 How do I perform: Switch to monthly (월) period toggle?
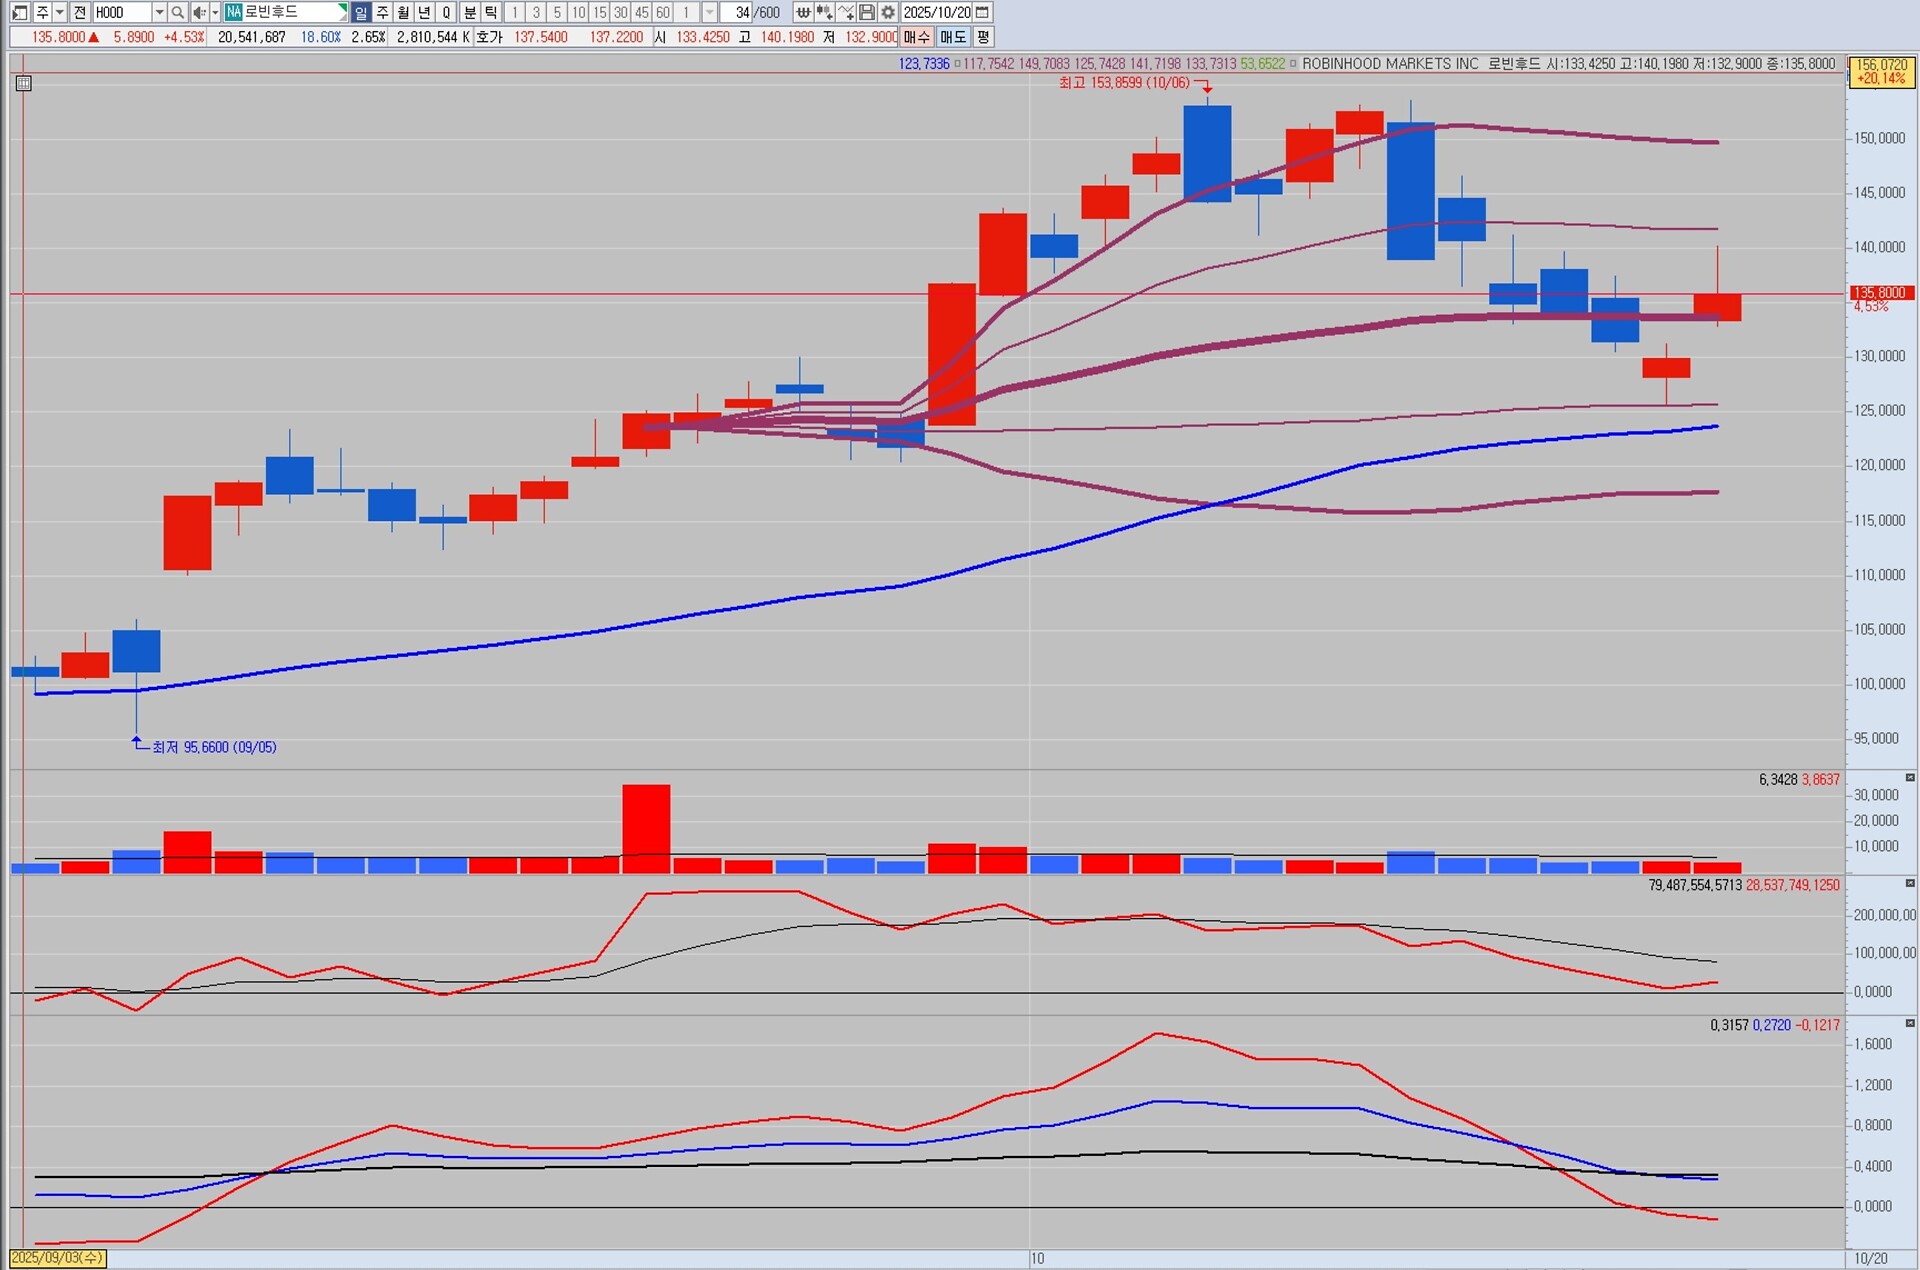[403, 12]
